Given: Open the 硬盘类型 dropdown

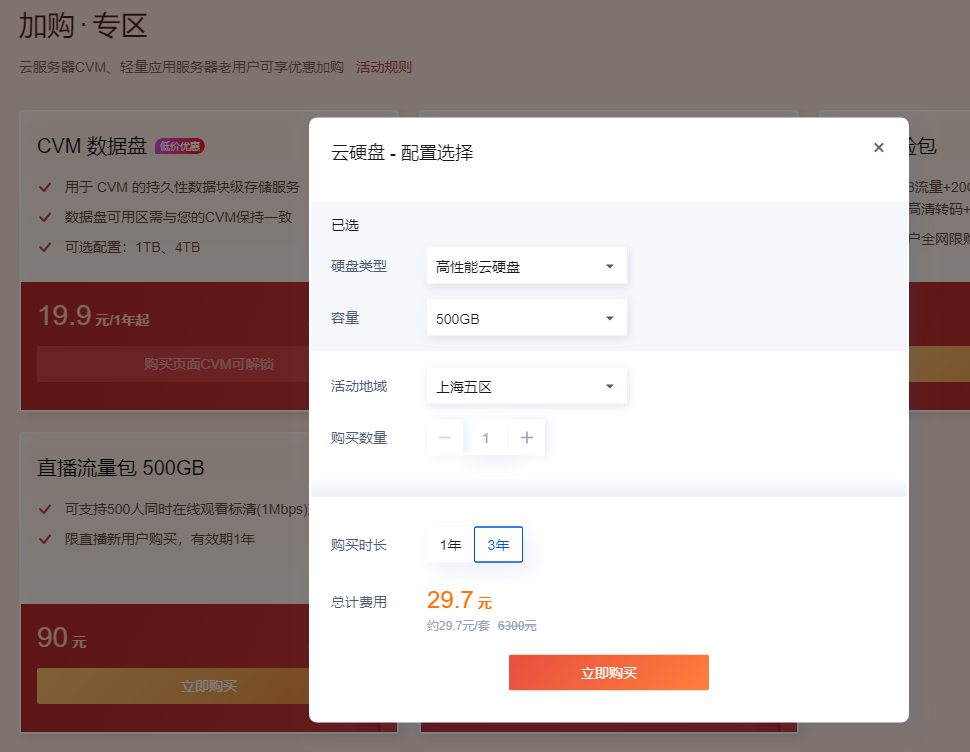Looking at the screenshot, I should [x=526, y=266].
